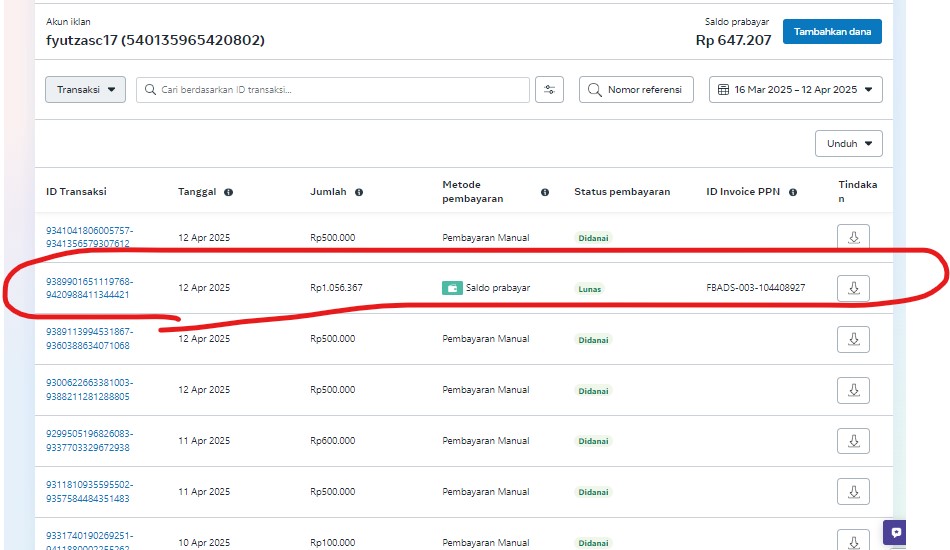Click info icon beside ID Invoice PPN
Viewport: 950px width, 550px height.
click(x=792, y=192)
